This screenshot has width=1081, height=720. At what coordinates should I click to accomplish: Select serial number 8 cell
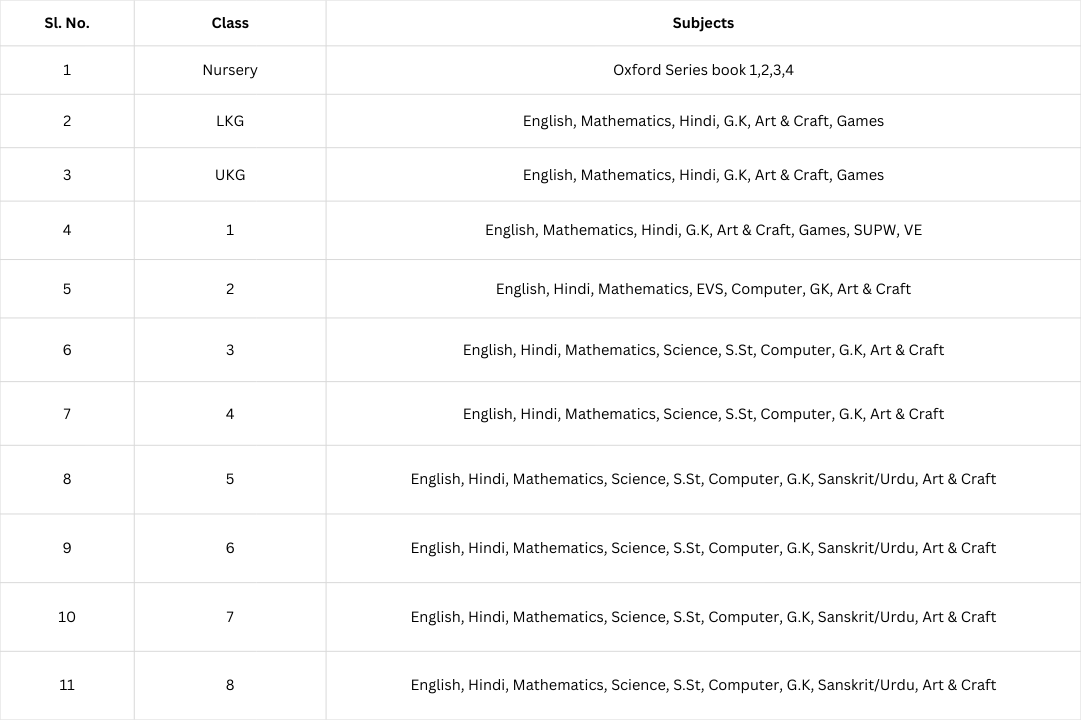point(67,479)
